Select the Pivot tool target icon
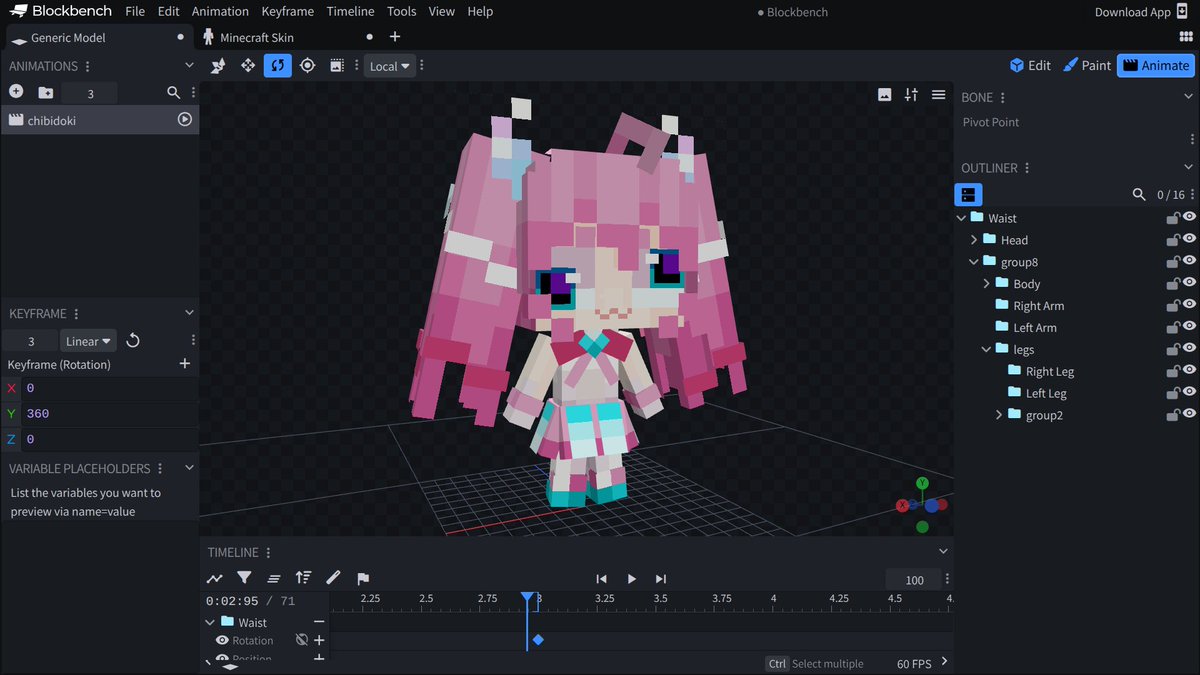This screenshot has height=675, width=1200. [x=307, y=66]
